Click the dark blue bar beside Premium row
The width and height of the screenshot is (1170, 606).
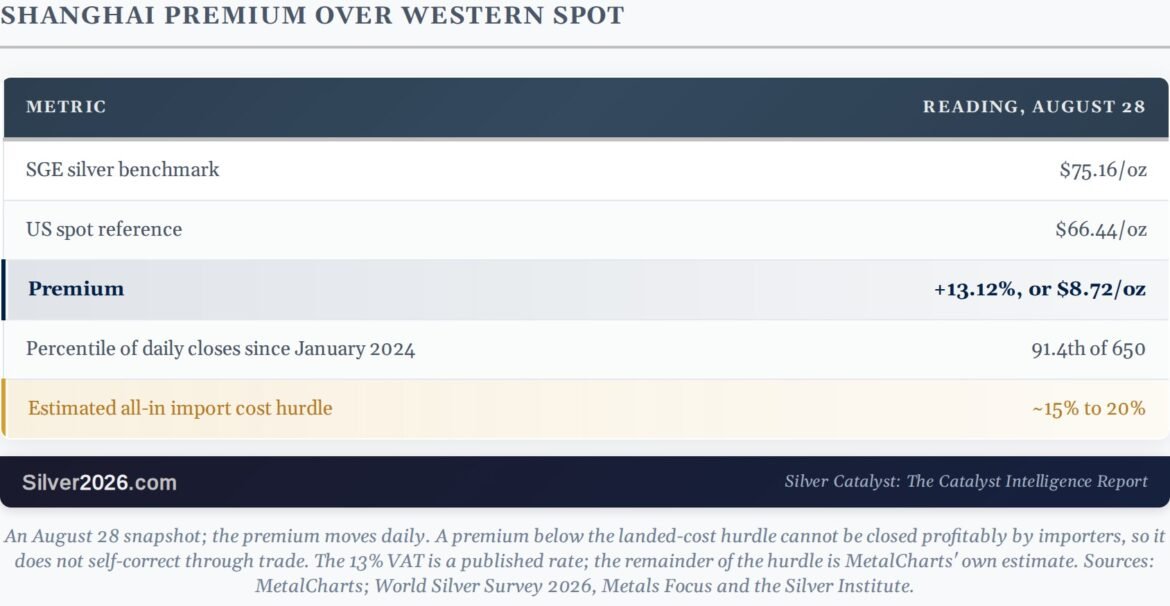[3, 290]
